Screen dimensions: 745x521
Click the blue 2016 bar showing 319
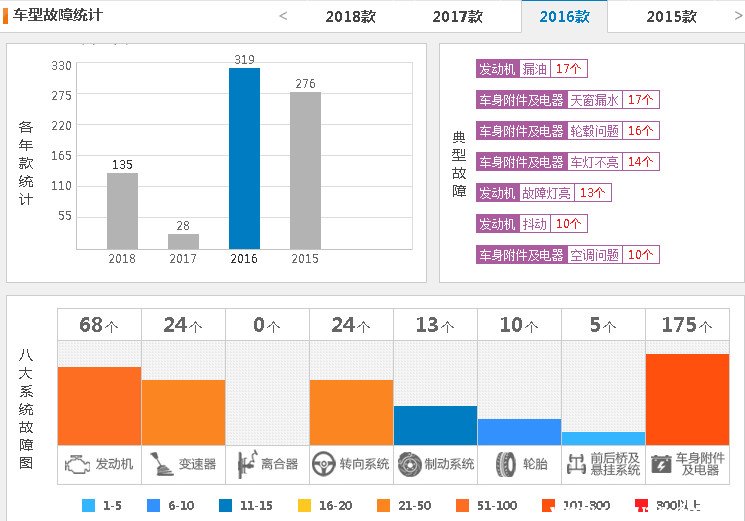pos(244,158)
